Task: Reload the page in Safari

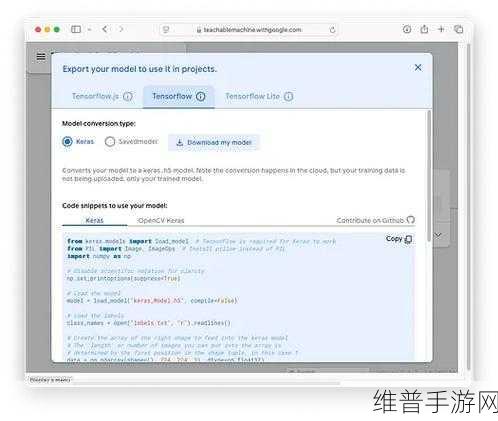Action: (332, 30)
